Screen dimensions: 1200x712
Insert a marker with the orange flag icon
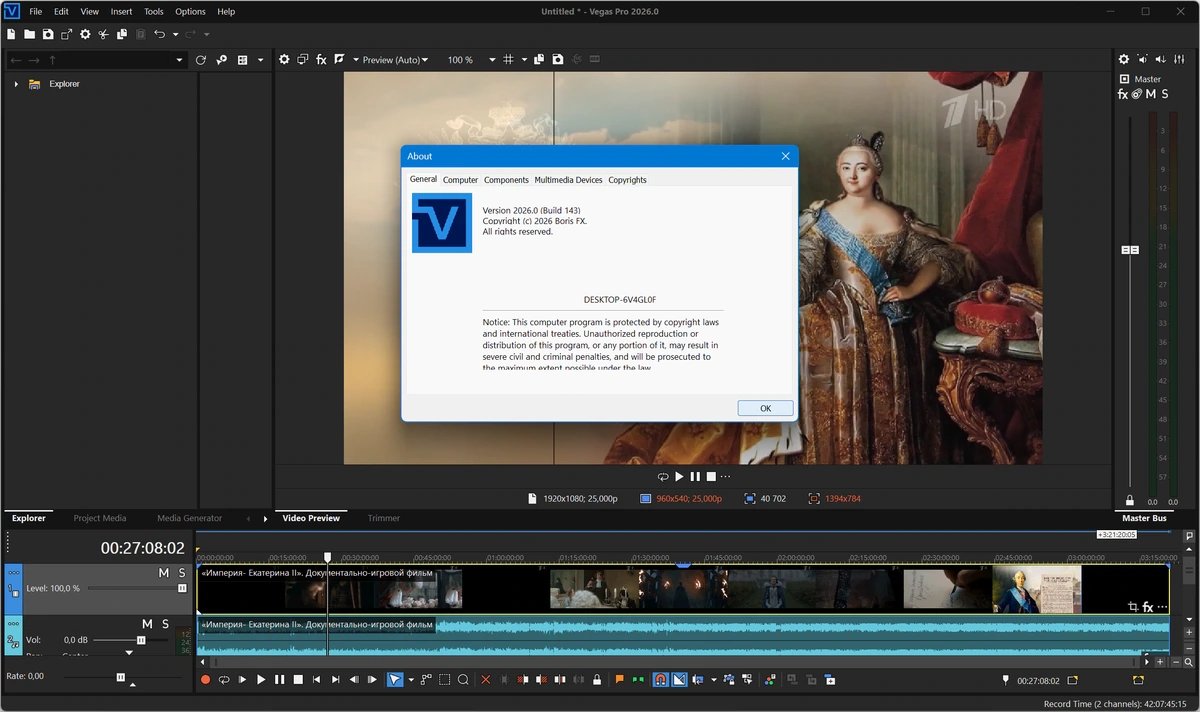pos(619,680)
